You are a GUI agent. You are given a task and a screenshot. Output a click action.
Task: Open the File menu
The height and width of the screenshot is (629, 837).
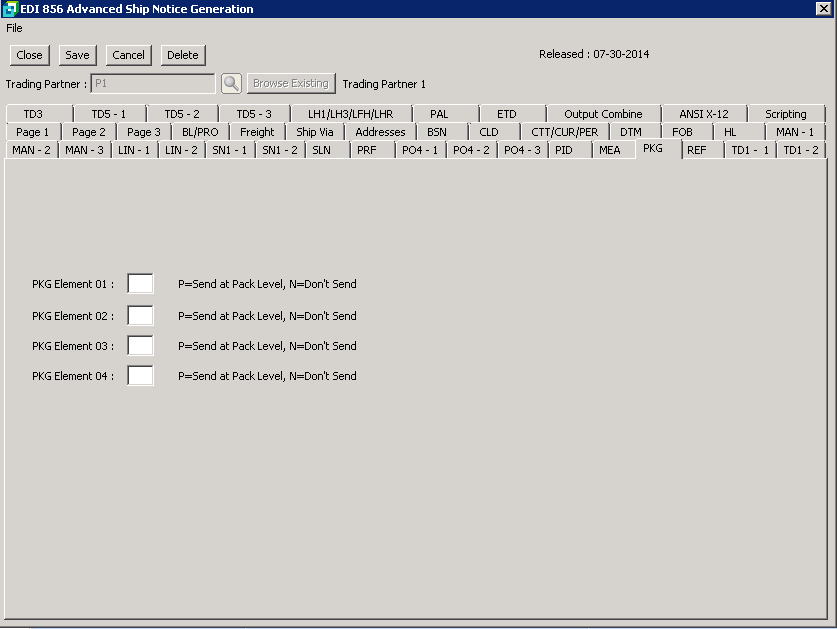click(x=14, y=28)
